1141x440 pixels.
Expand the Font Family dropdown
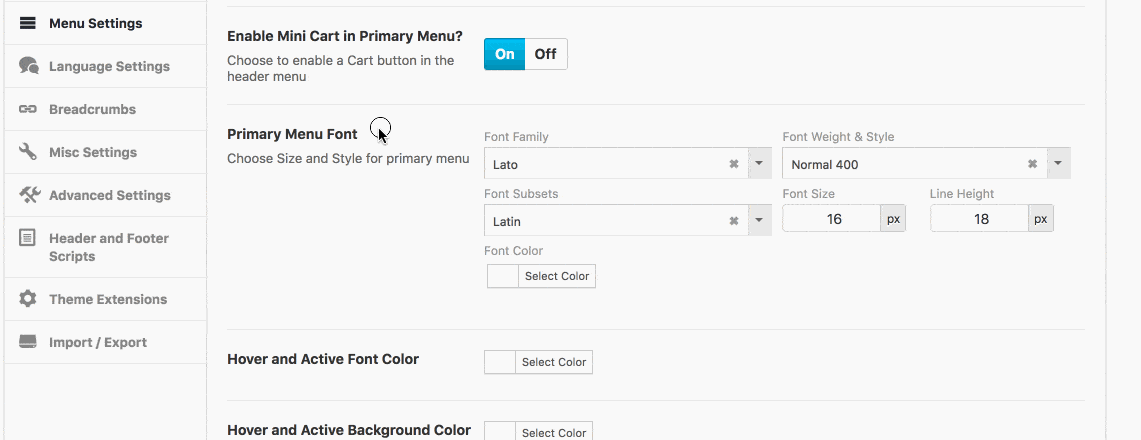click(759, 164)
